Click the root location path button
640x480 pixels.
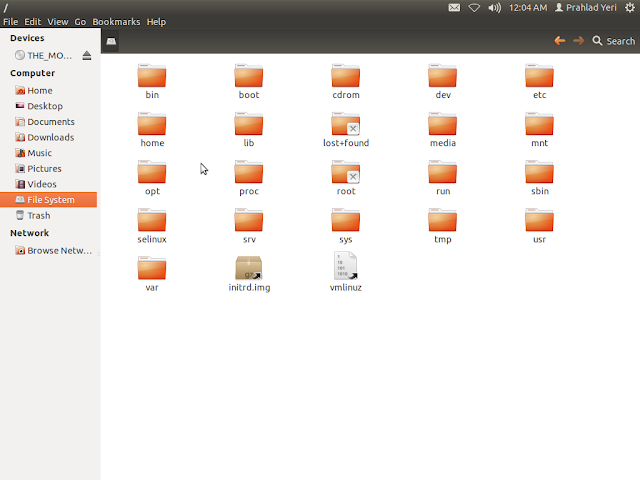point(111,41)
